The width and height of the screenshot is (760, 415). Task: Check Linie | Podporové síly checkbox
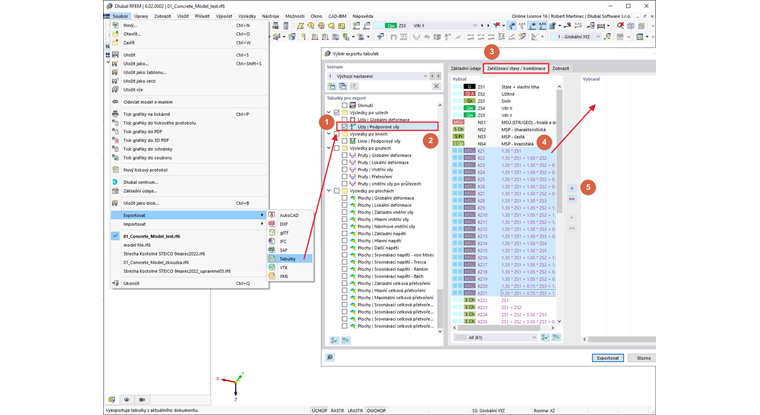coord(345,141)
